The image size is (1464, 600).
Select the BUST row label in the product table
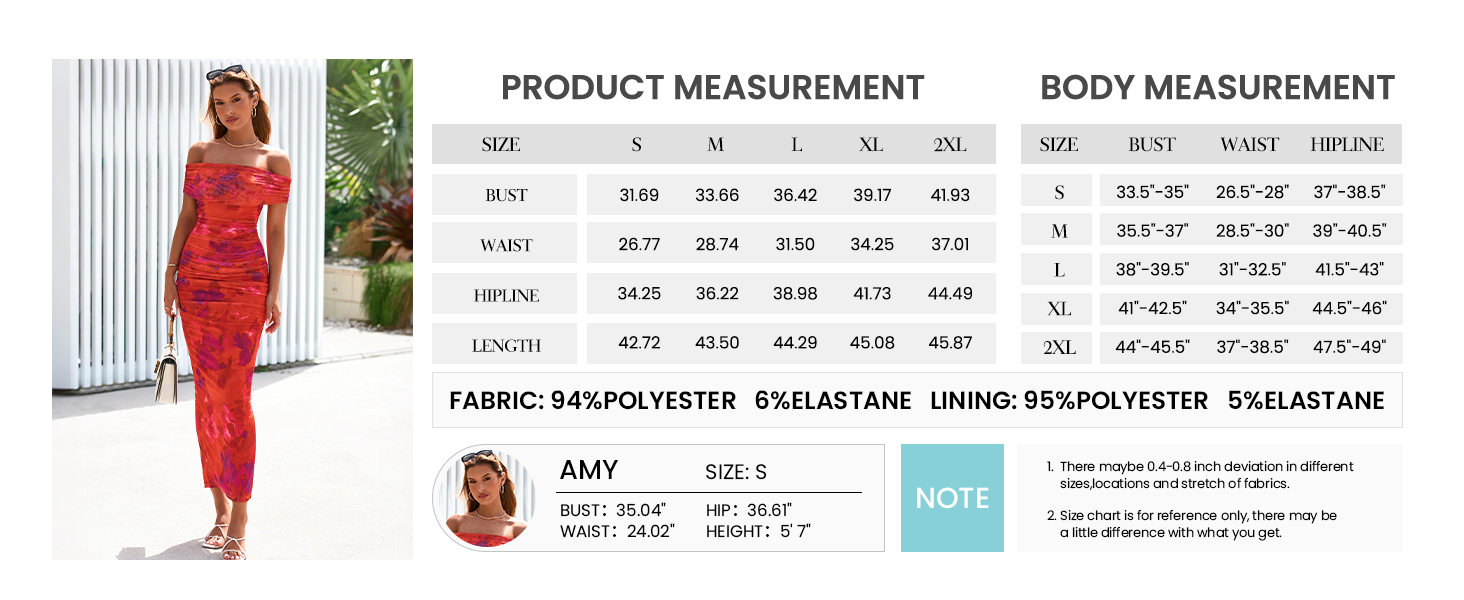506,195
